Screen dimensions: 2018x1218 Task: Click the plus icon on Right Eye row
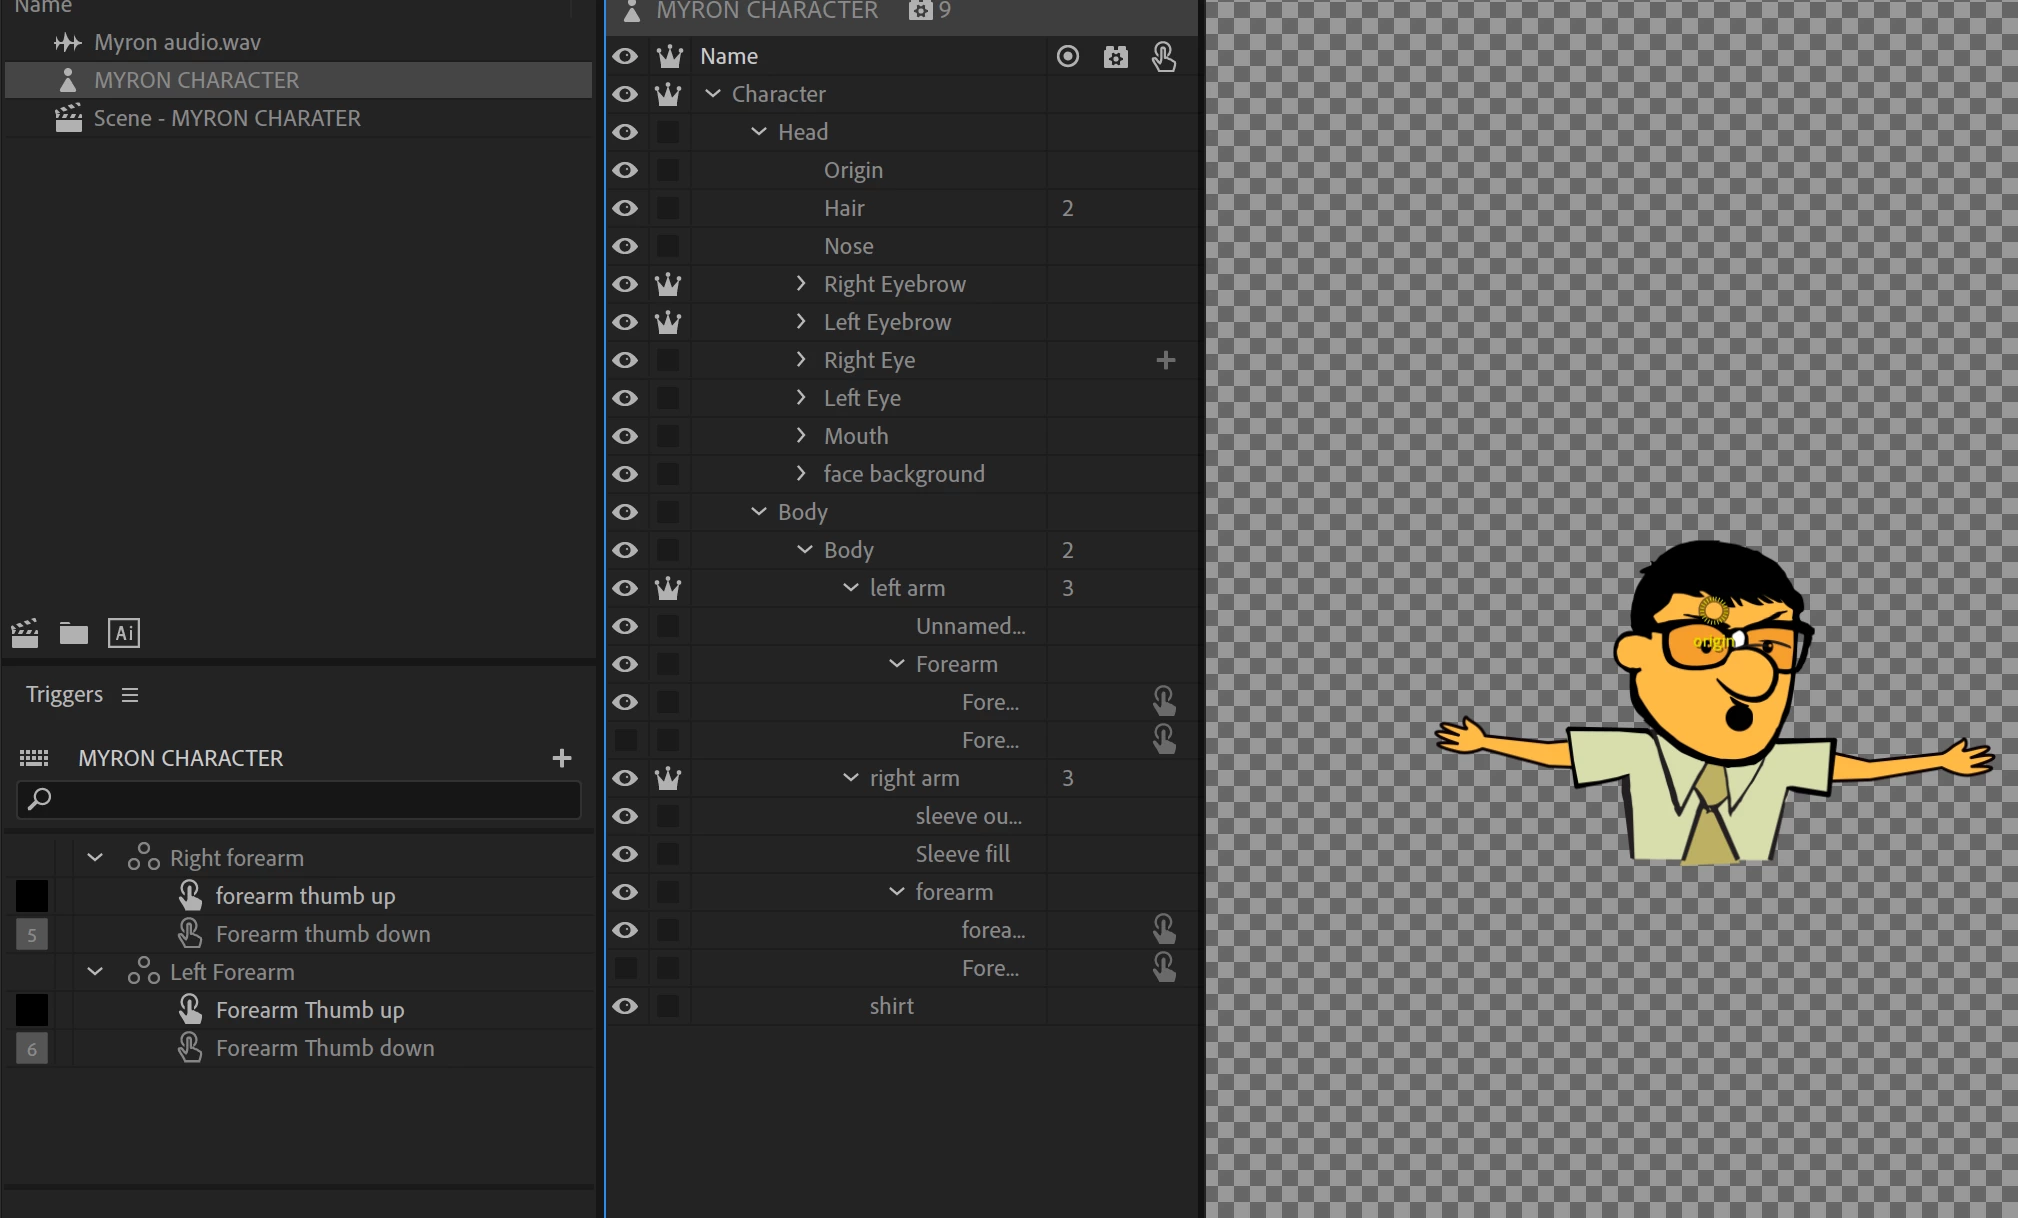[x=1165, y=360]
